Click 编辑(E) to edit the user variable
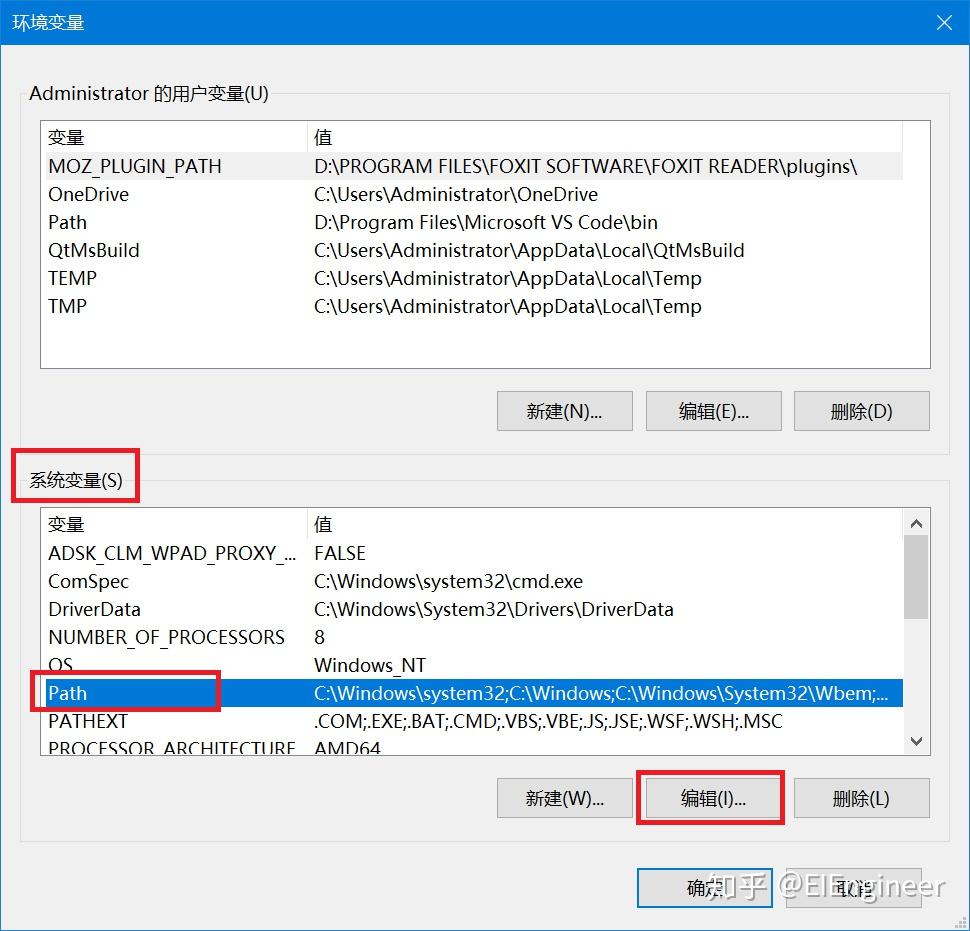The image size is (970, 931). [713, 410]
